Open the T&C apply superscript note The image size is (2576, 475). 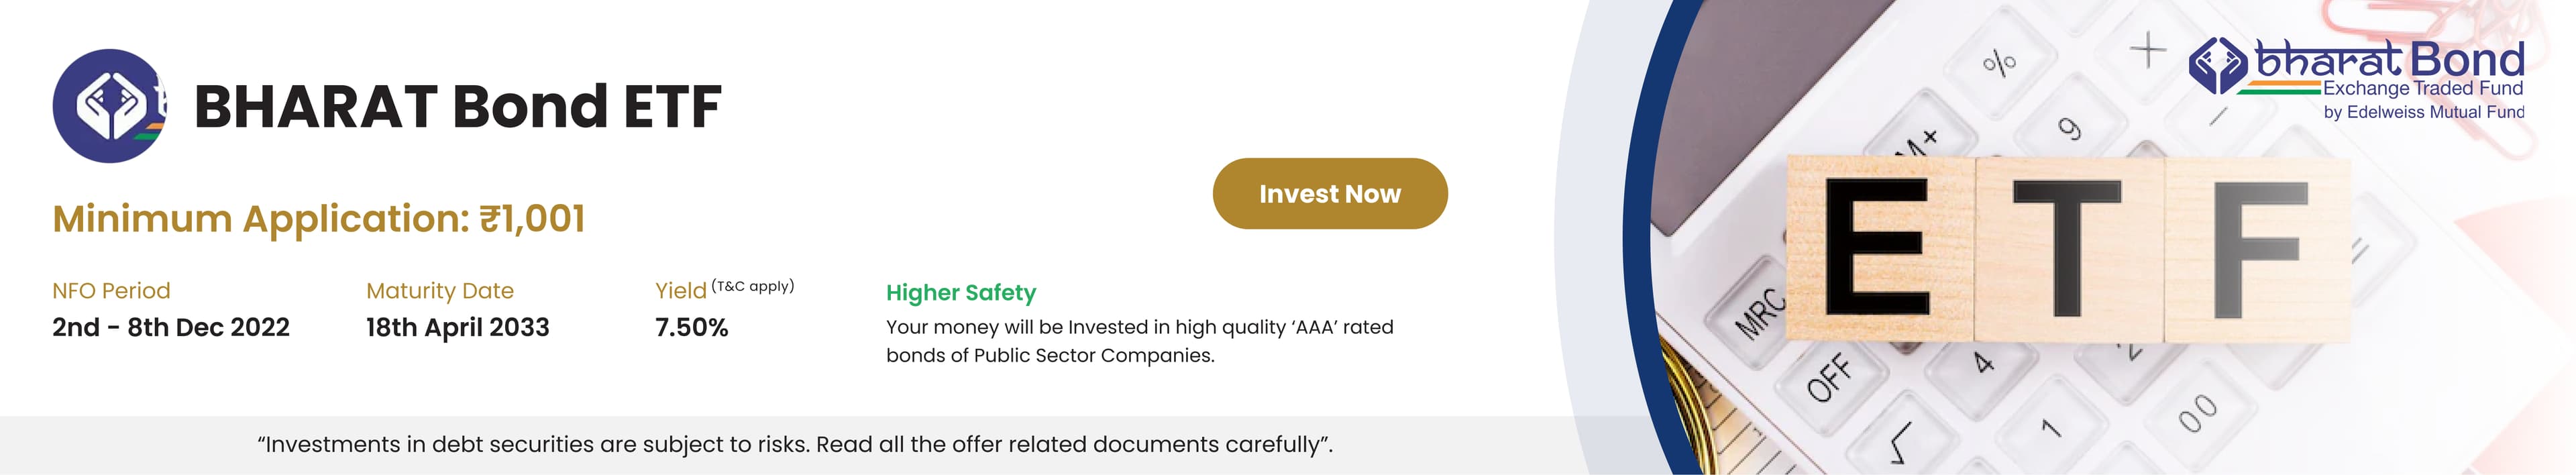click(753, 286)
